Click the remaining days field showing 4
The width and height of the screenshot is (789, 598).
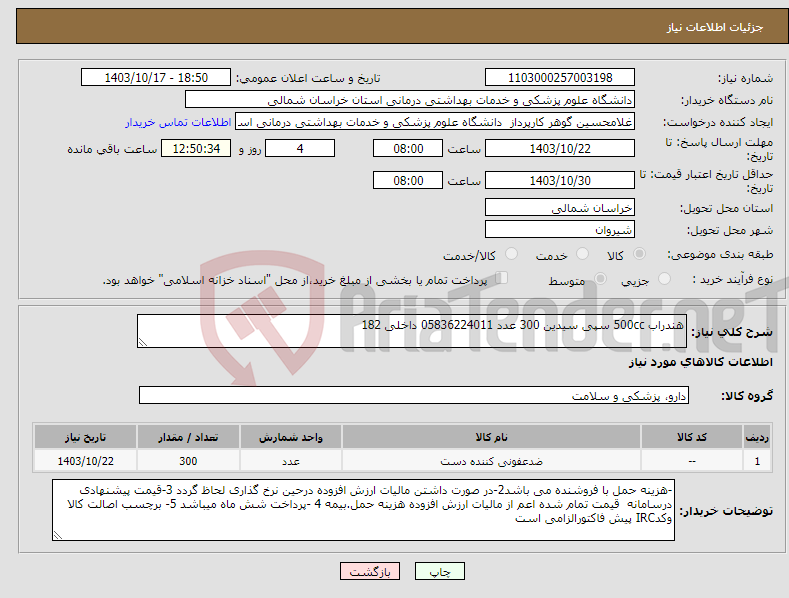[x=300, y=148]
